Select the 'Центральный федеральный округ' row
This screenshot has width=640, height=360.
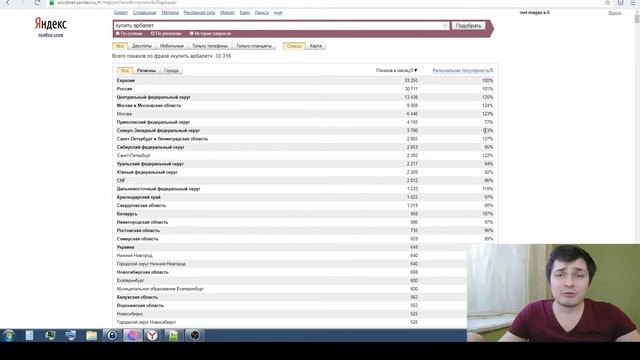pyautogui.click(x=305, y=97)
